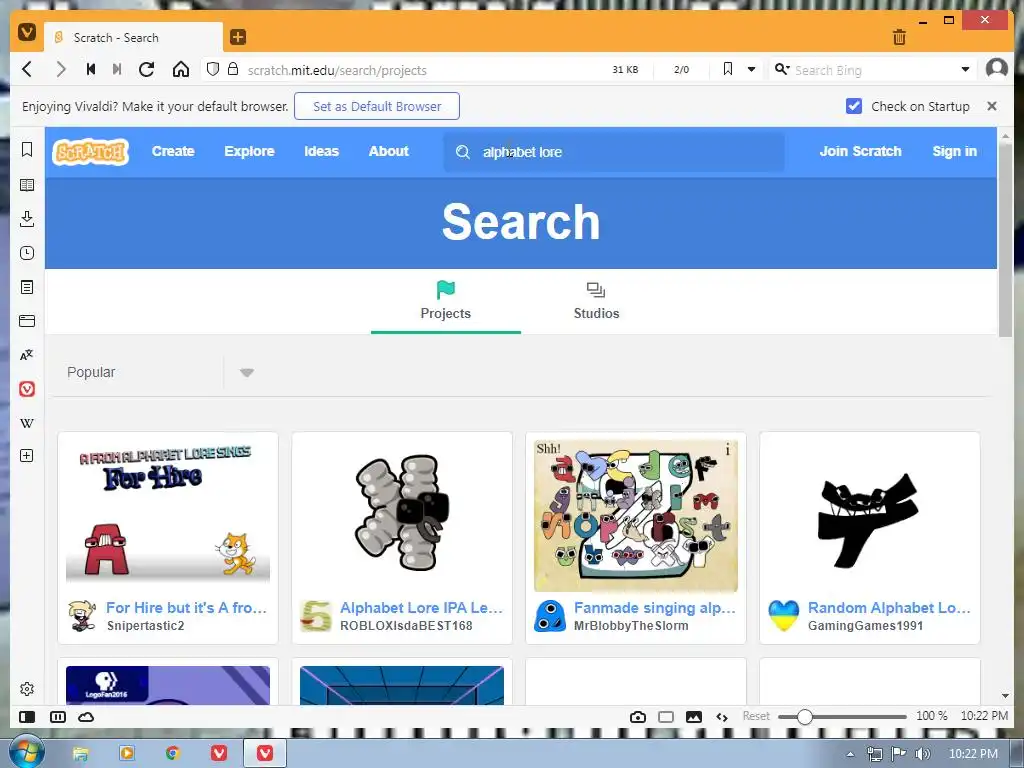This screenshot has height=768, width=1024.
Task: Switch to the Studios tab
Action: [596, 301]
